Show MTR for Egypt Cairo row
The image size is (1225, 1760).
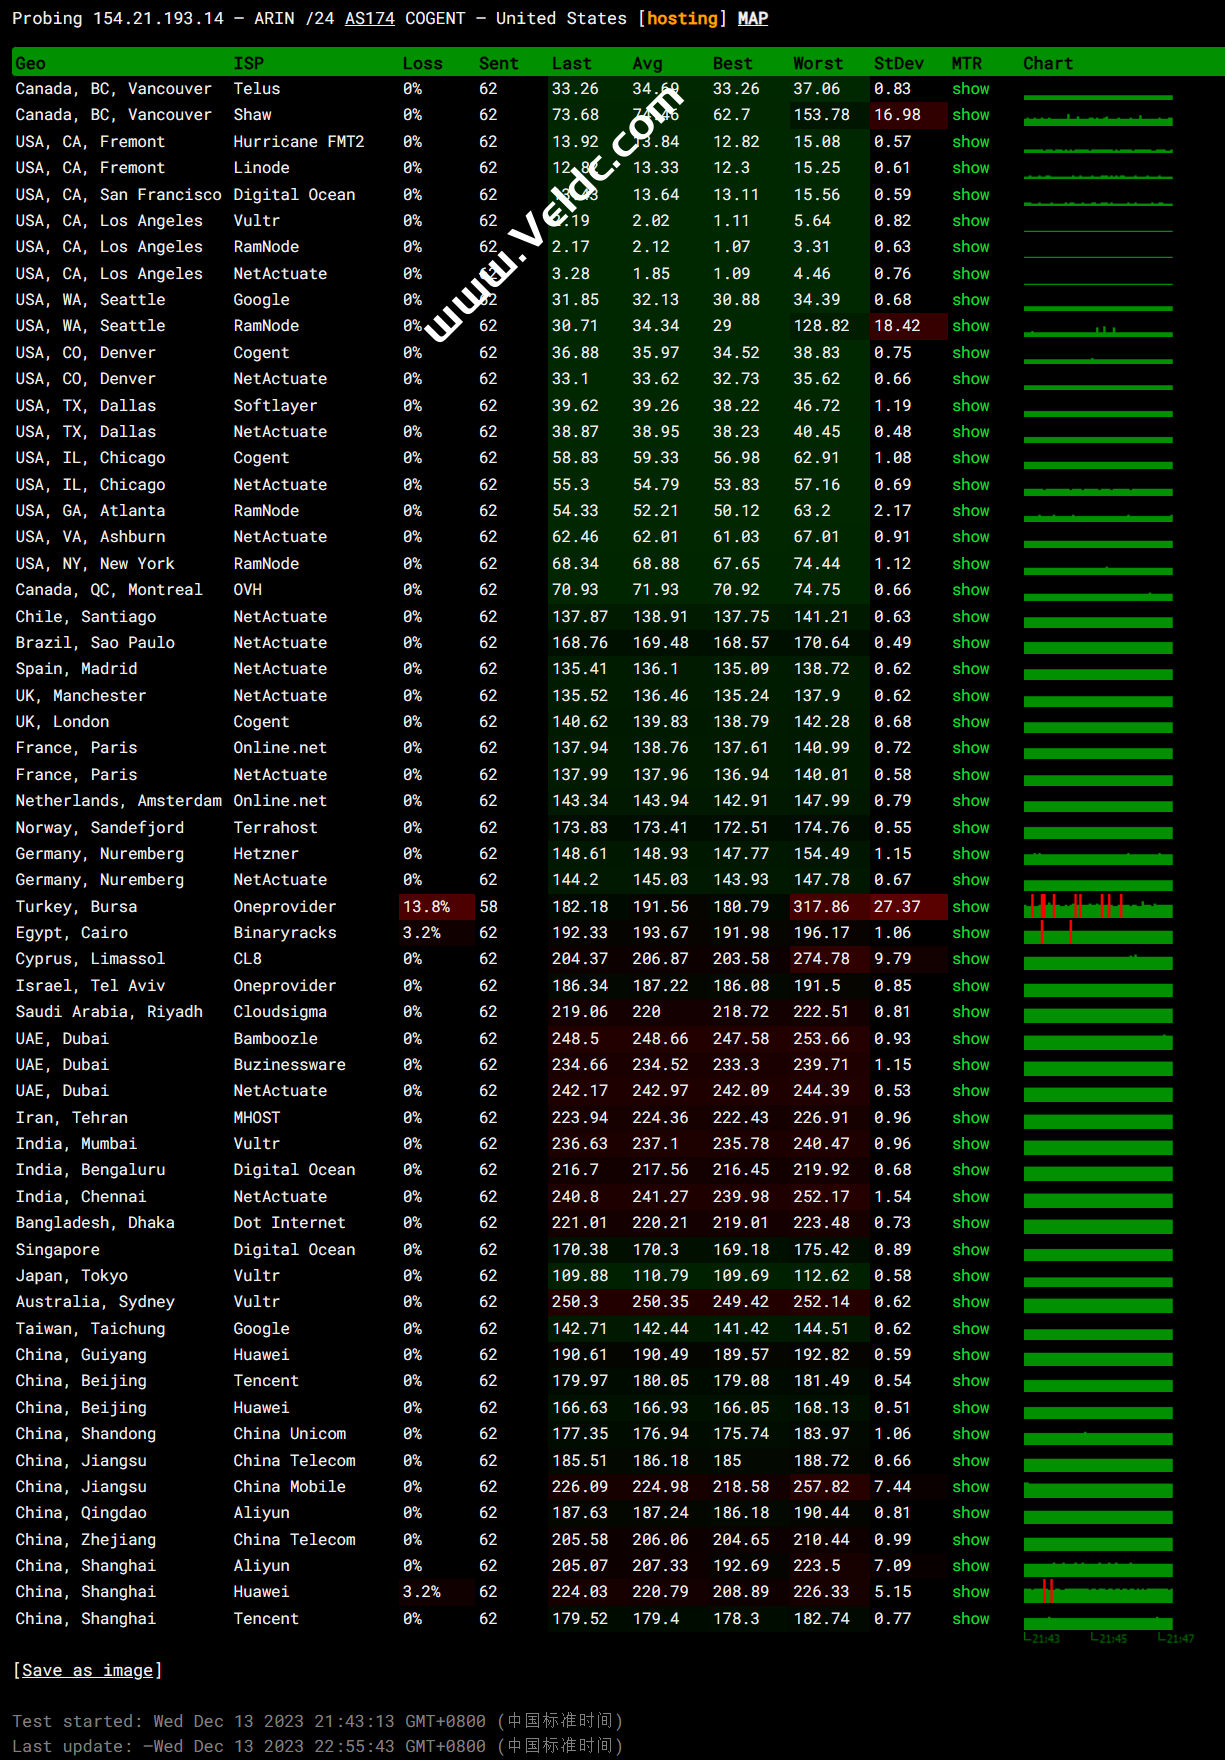point(970,933)
